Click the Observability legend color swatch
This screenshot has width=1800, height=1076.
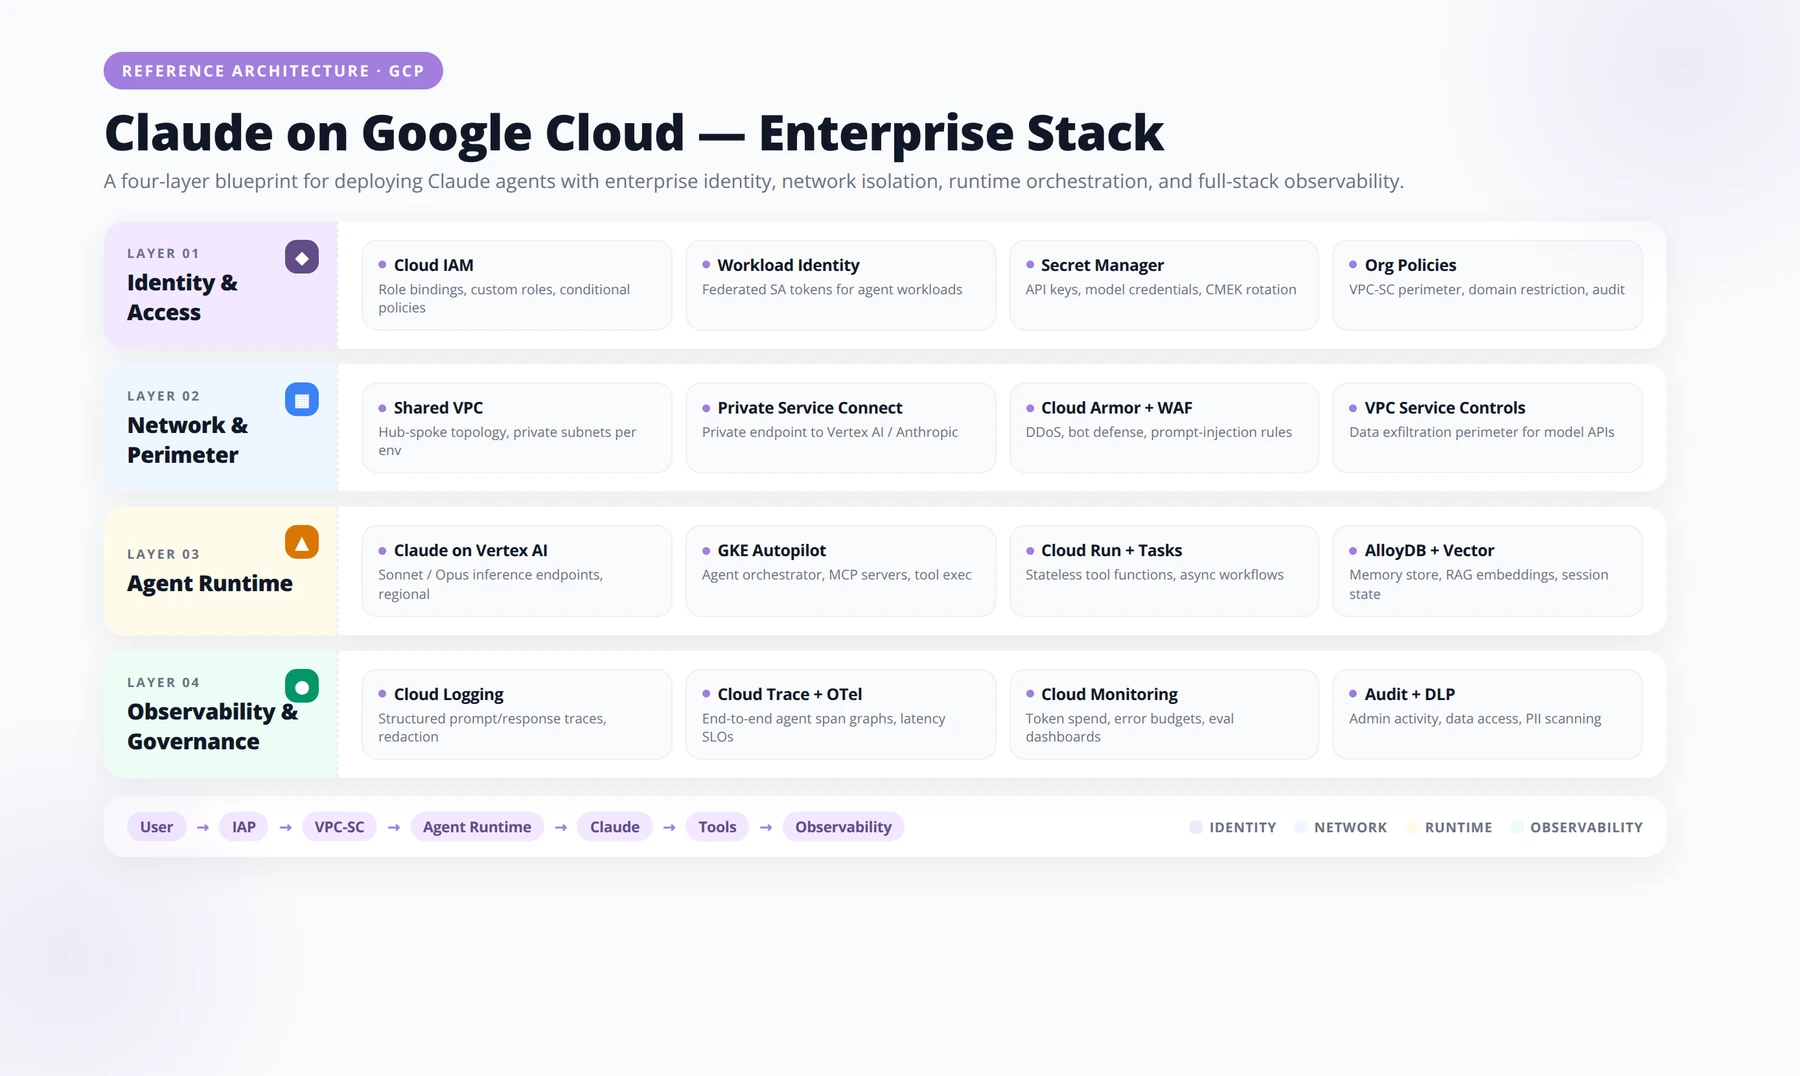coord(1517,827)
